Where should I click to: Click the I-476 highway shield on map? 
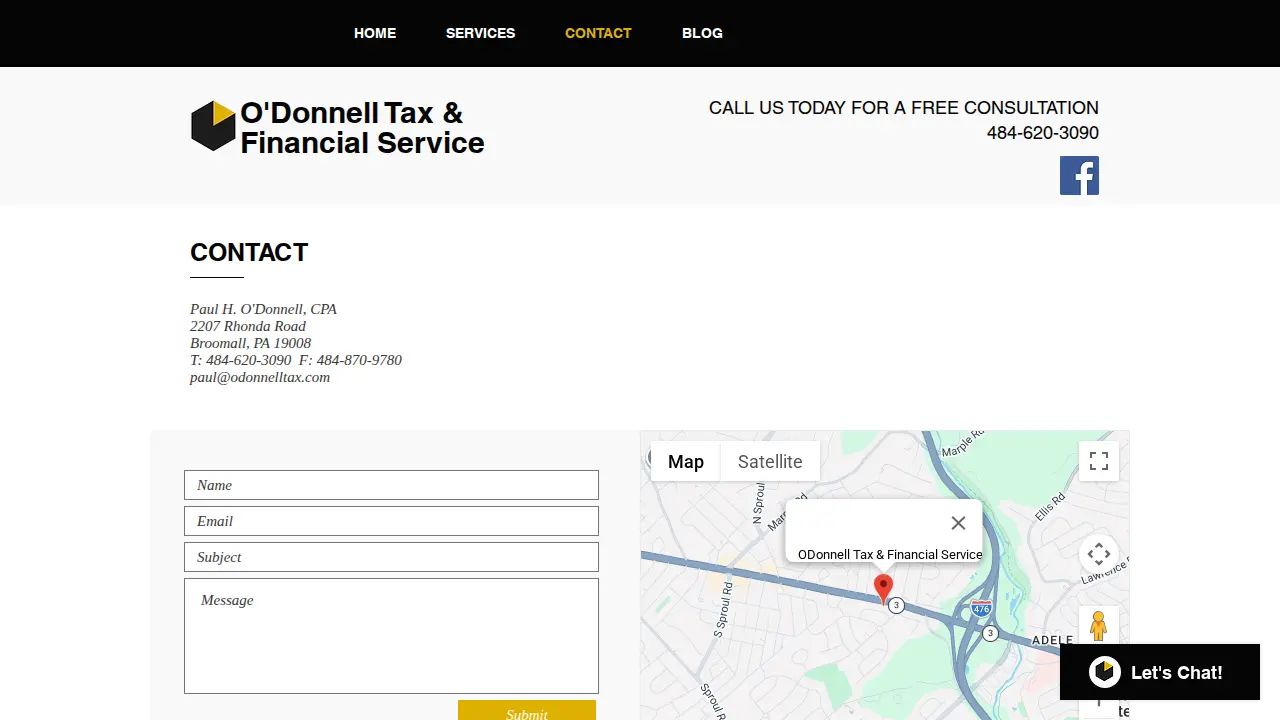point(981,607)
